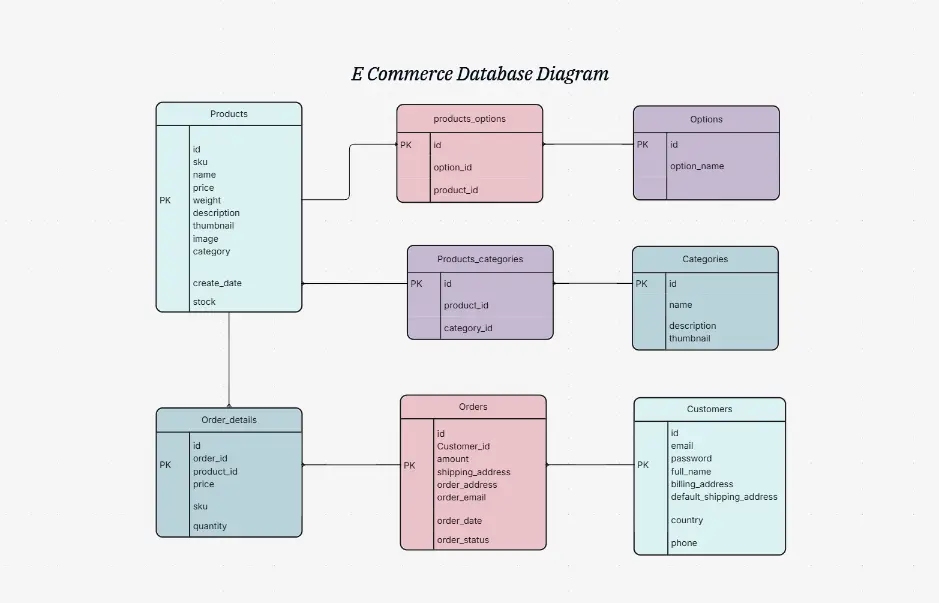The width and height of the screenshot is (939, 603).
Task: Select the connector between Products and Order_details
Action: pos(228,360)
